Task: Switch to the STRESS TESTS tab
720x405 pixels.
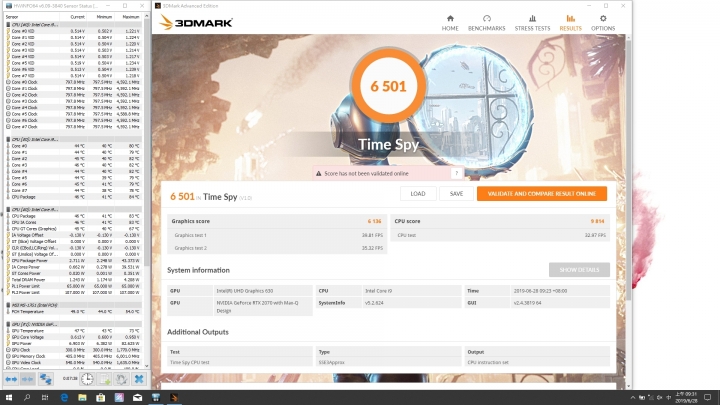Action: [x=532, y=23]
